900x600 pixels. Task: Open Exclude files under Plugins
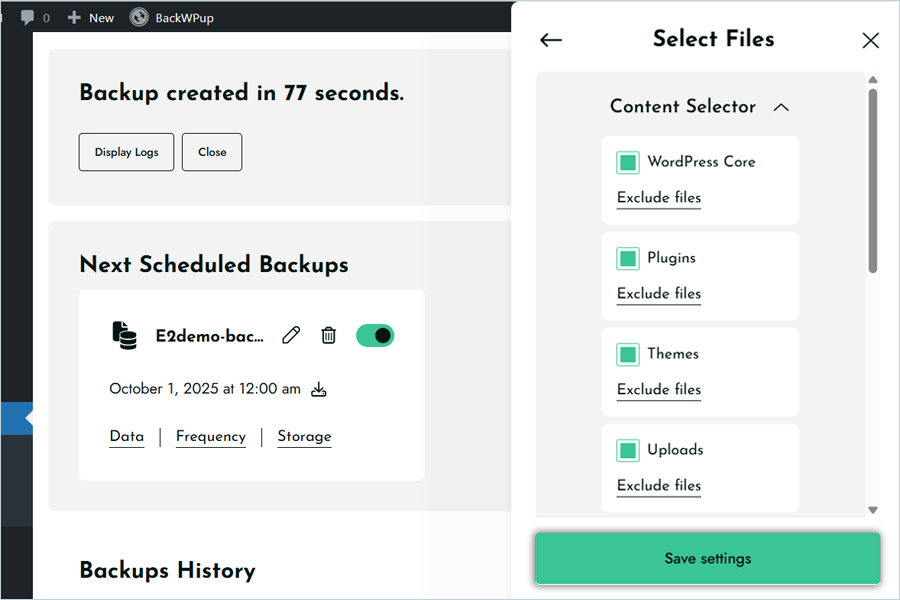pyautogui.click(x=658, y=294)
